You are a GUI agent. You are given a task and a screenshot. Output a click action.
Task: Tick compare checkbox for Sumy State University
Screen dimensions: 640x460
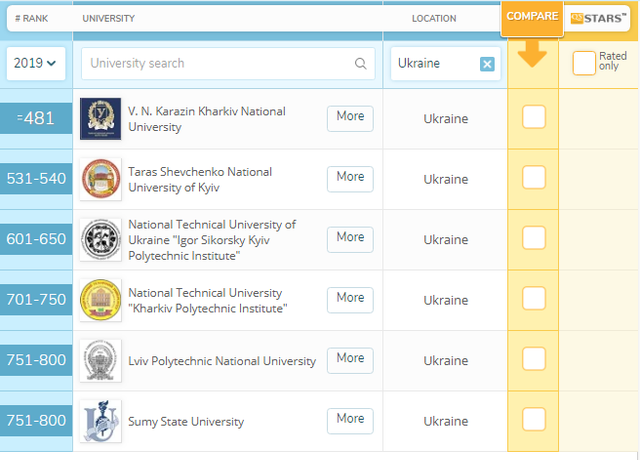[534, 419]
